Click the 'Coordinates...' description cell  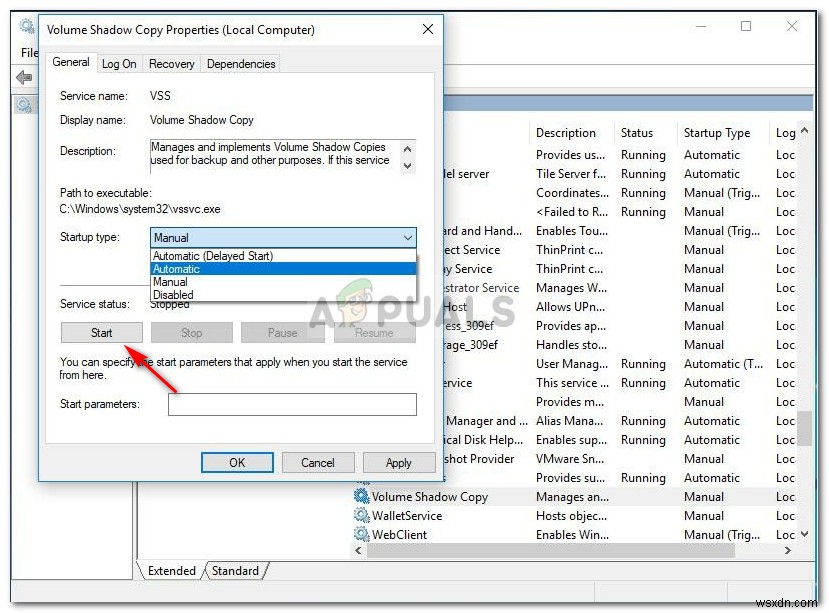point(572,193)
